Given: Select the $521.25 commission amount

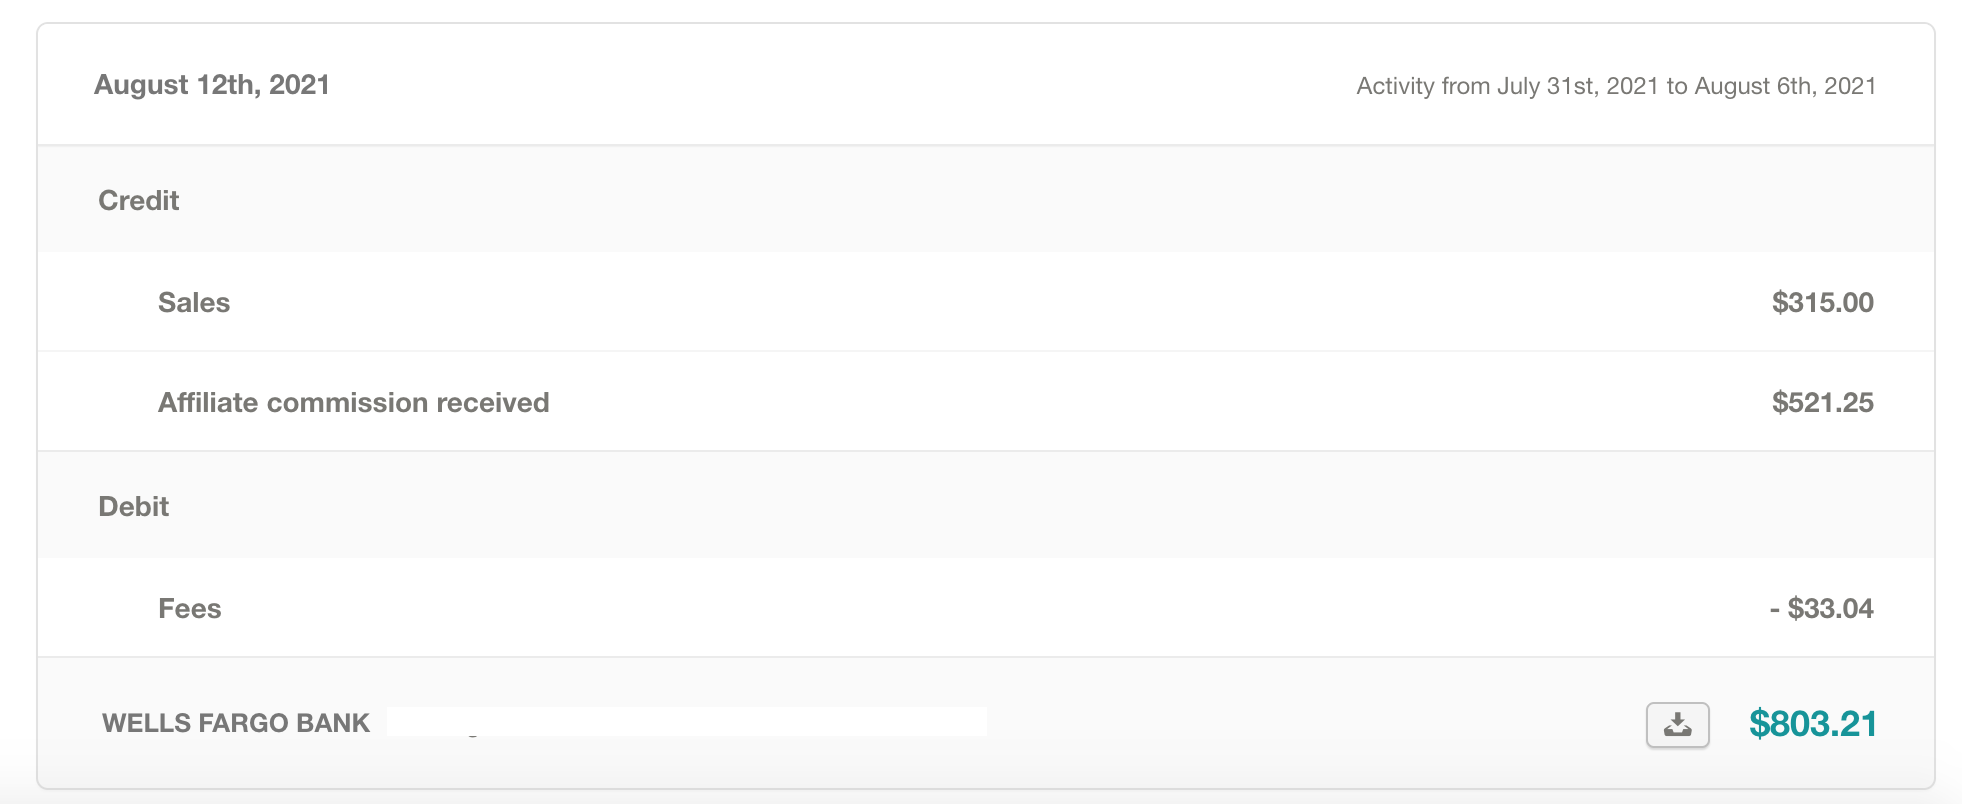Looking at the screenshot, I should [x=1822, y=403].
